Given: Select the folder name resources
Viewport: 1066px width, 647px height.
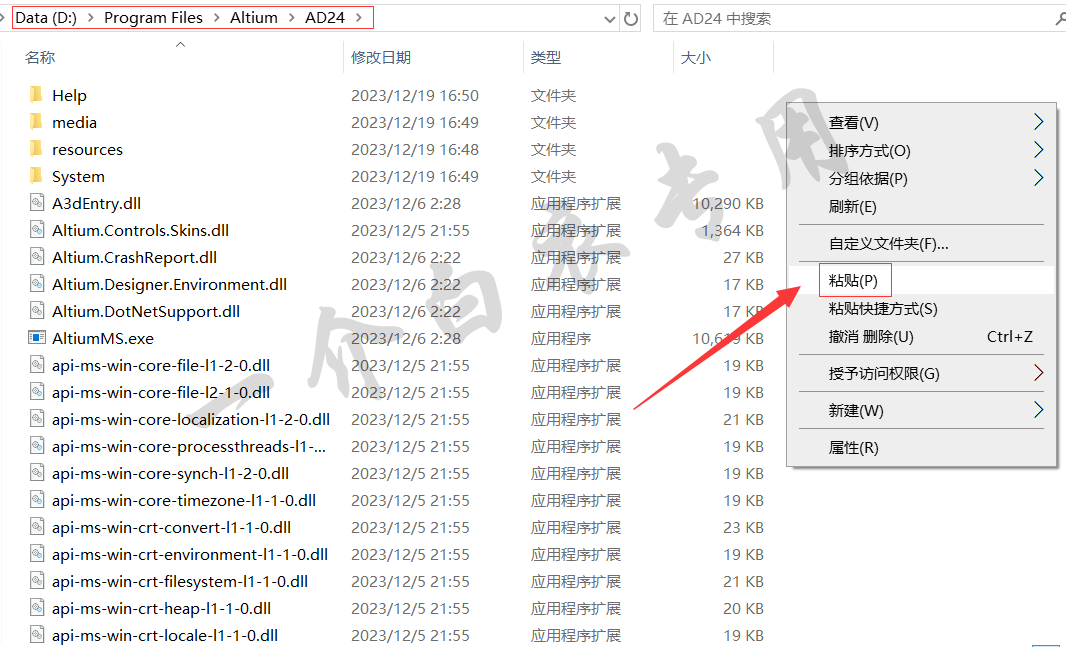Looking at the screenshot, I should (87, 149).
